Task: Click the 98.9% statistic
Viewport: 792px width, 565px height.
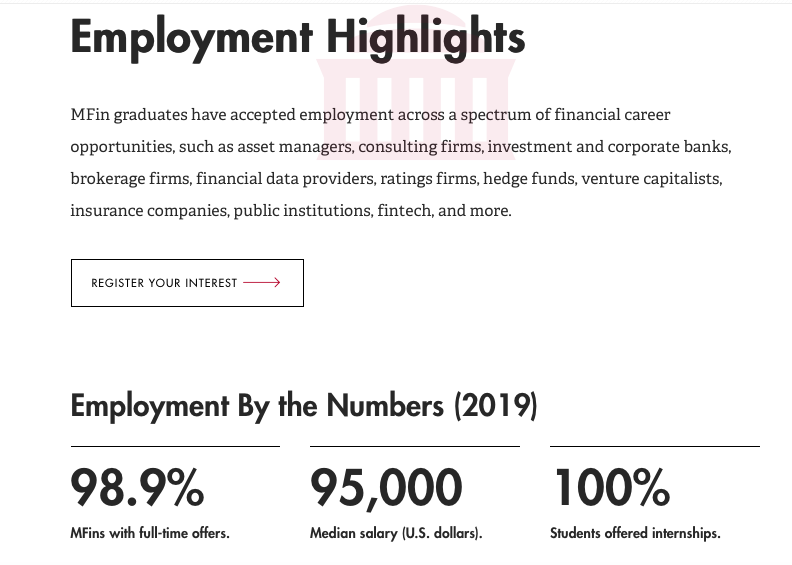Action: pyautogui.click(x=137, y=488)
